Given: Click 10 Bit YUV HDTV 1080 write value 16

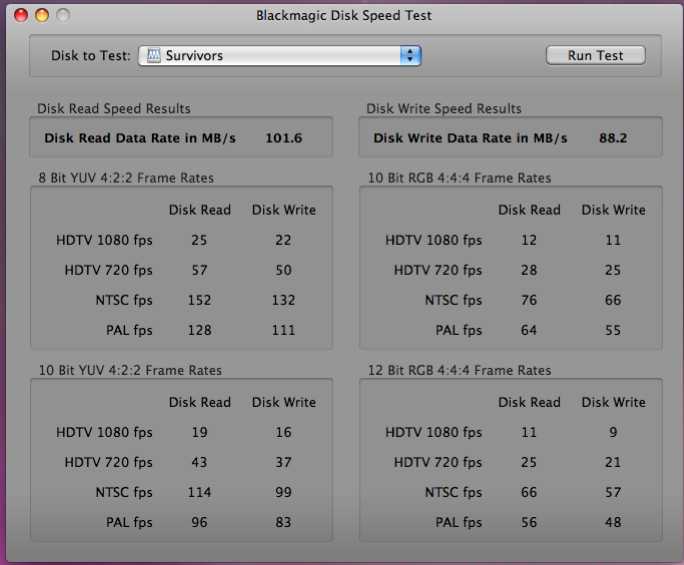Looking at the screenshot, I should [283, 432].
